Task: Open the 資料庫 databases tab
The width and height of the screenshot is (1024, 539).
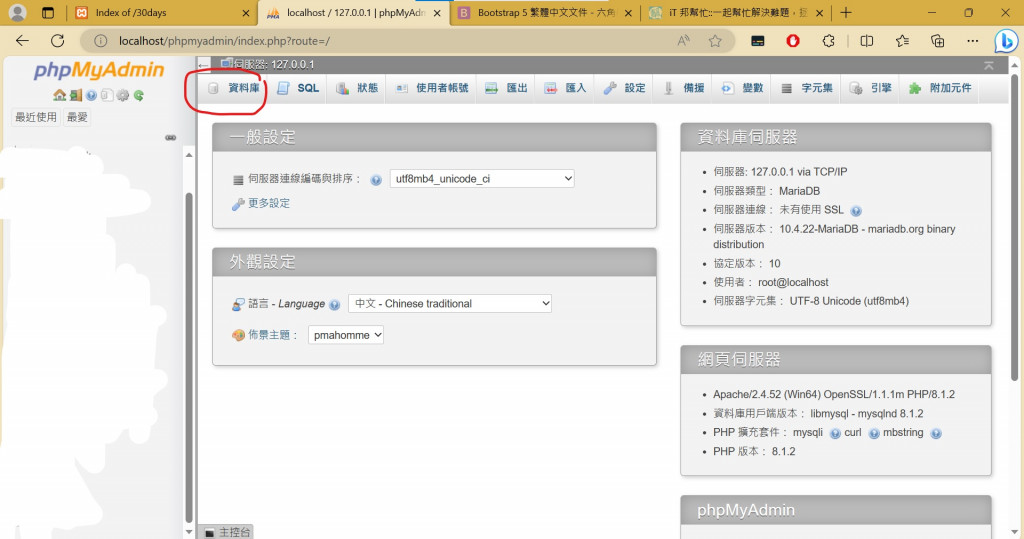Action: tap(234, 88)
